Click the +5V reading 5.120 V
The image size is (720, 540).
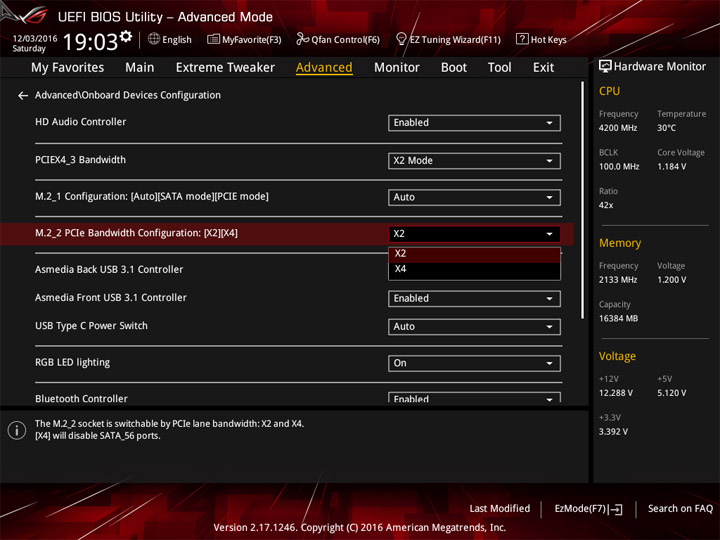click(x=672, y=393)
